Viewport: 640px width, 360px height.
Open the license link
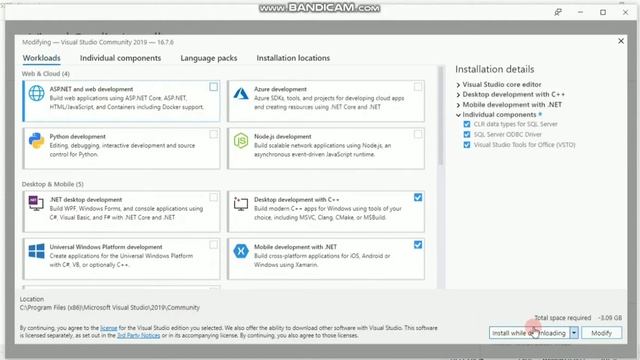109,328
